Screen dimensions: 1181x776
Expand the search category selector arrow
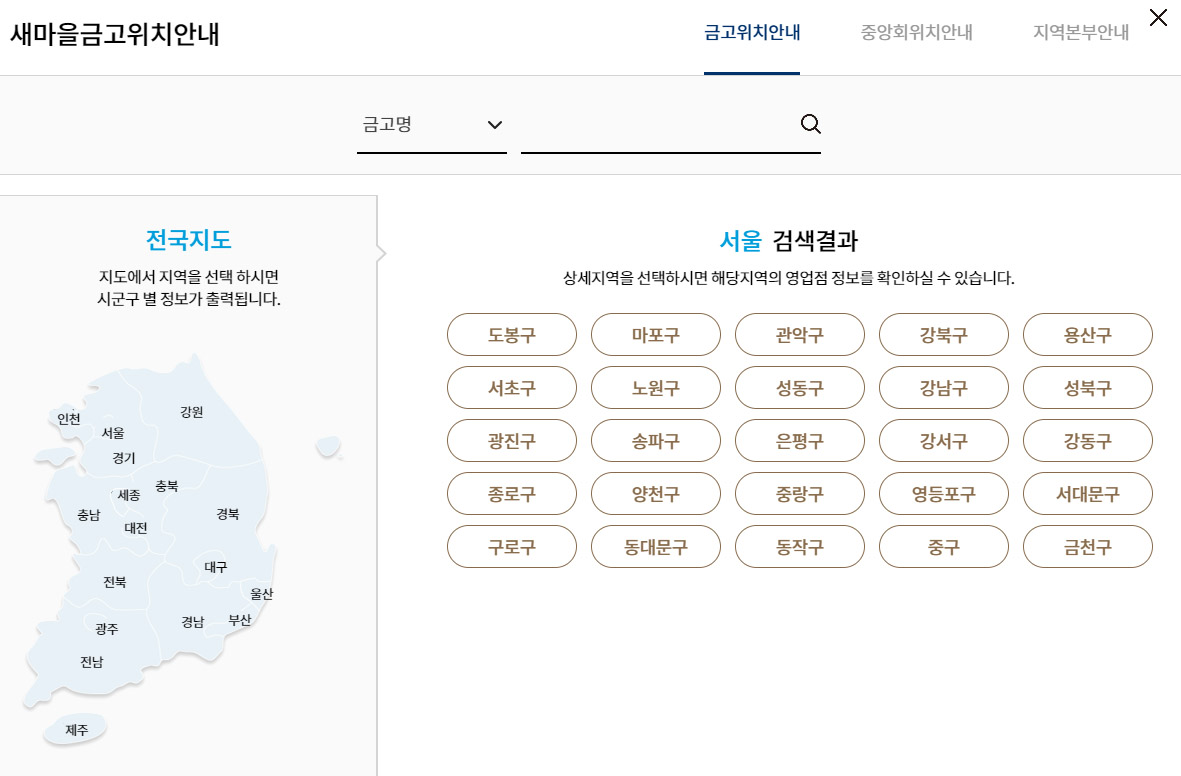tap(492, 125)
